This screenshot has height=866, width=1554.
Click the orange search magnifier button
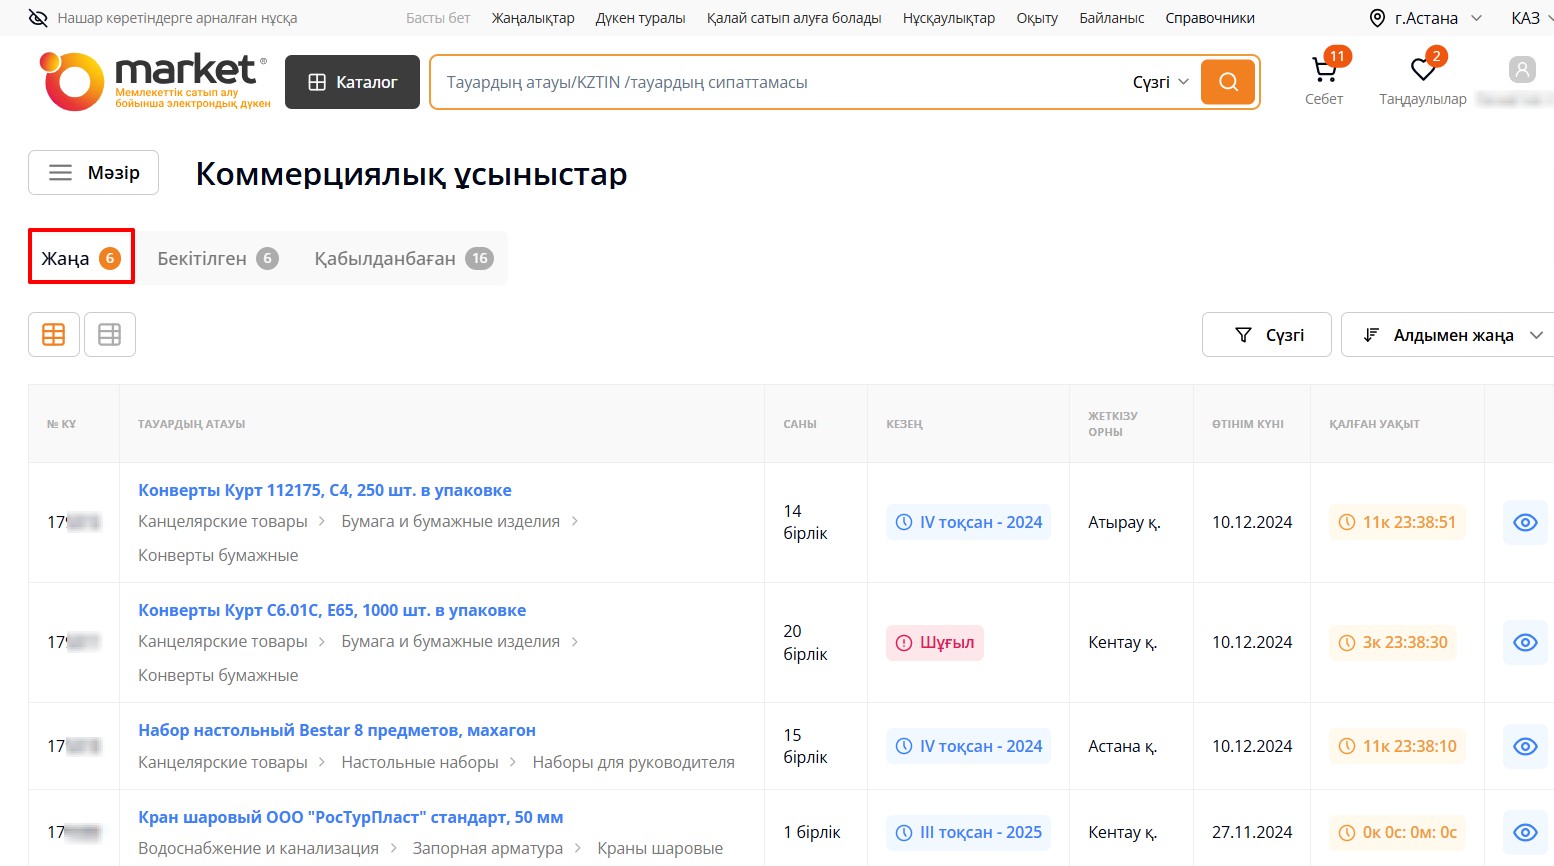[1228, 82]
